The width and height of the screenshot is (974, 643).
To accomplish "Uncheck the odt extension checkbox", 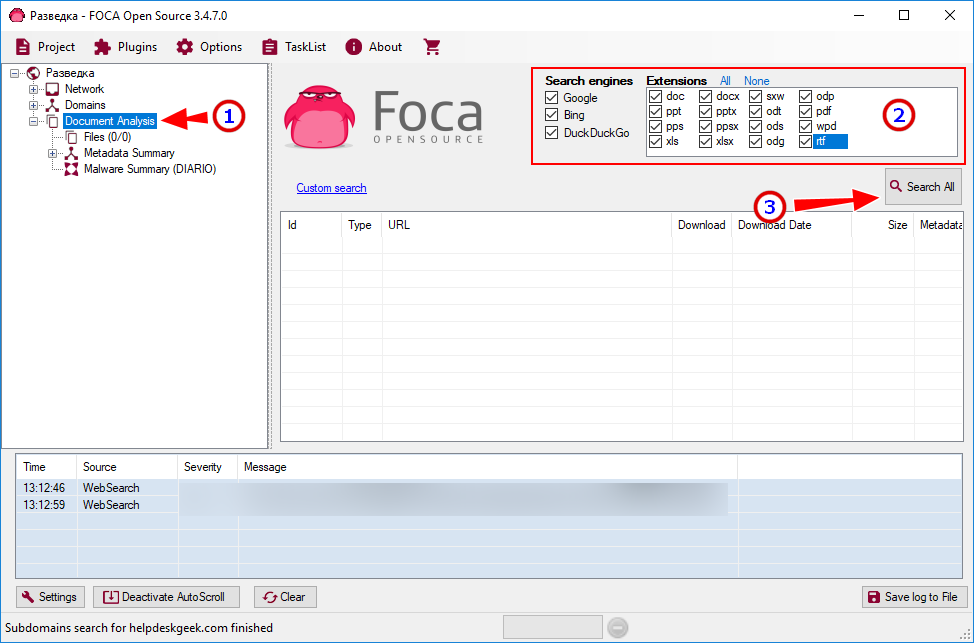I will (x=755, y=111).
